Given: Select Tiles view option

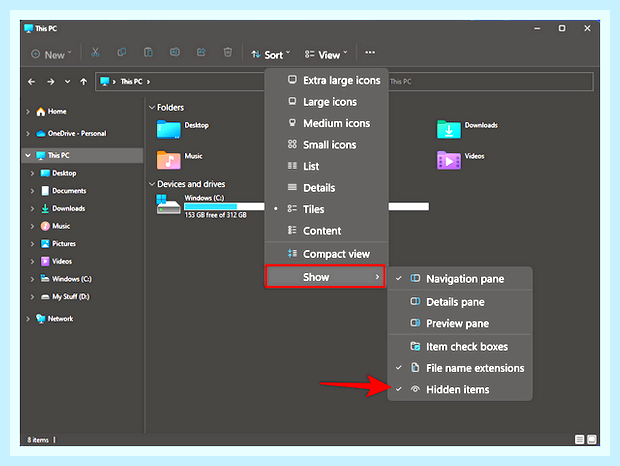Looking at the screenshot, I should point(326,209).
